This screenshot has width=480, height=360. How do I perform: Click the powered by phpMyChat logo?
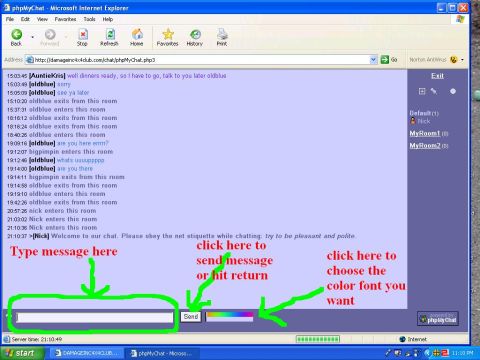438,319
